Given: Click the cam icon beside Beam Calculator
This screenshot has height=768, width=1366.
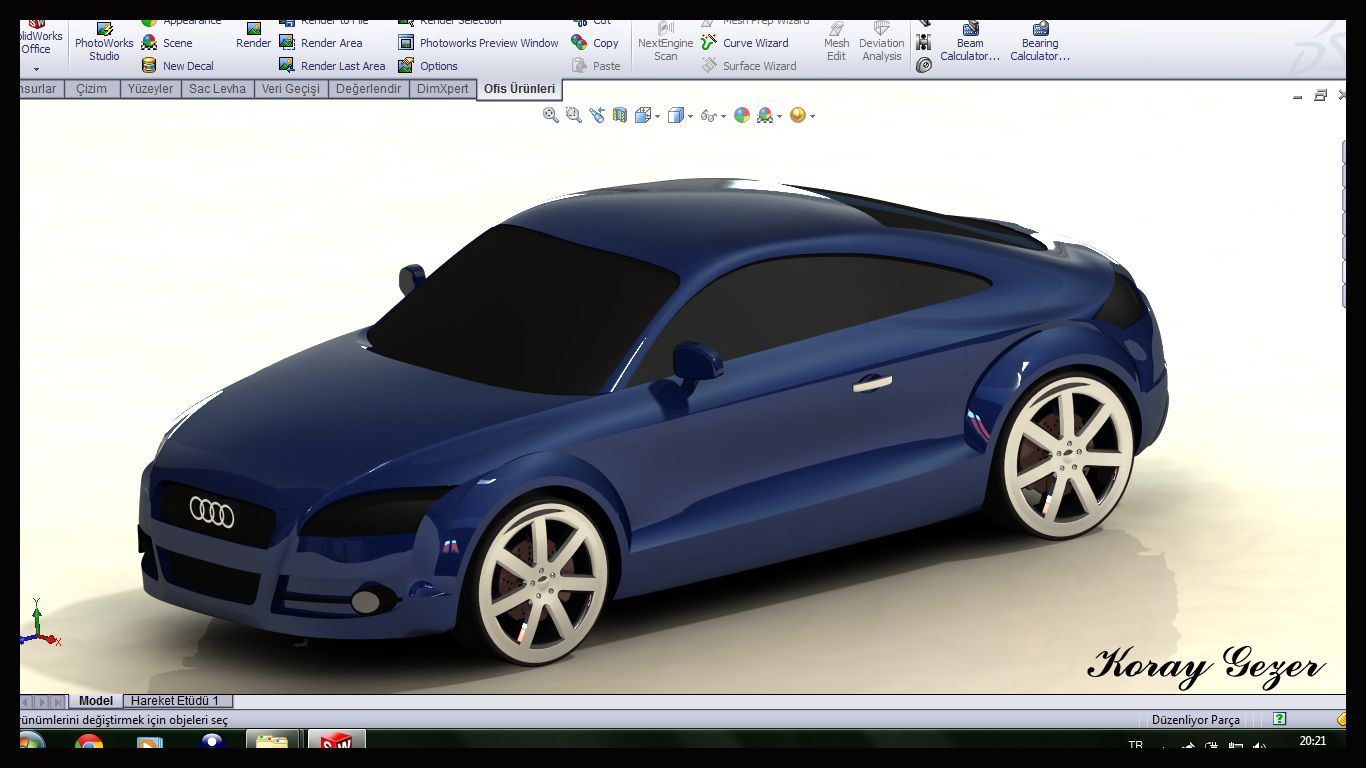Looking at the screenshot, I should [924, 65].
